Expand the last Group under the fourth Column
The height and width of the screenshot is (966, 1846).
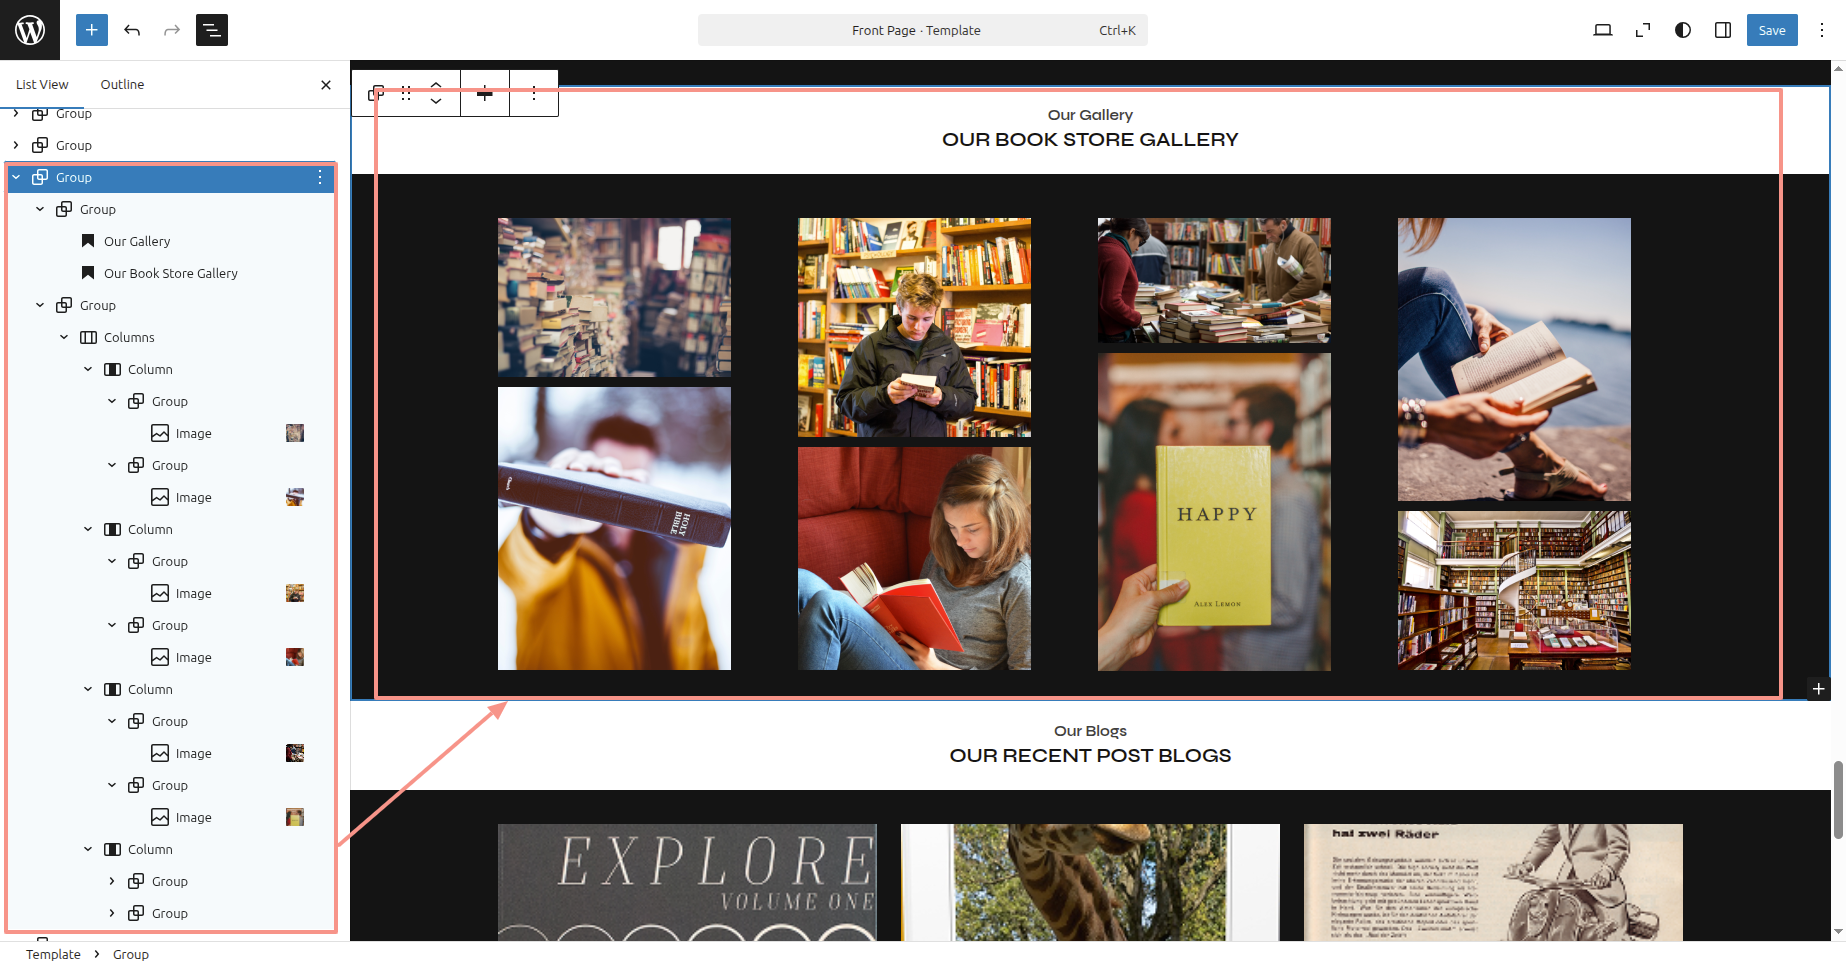112,913
